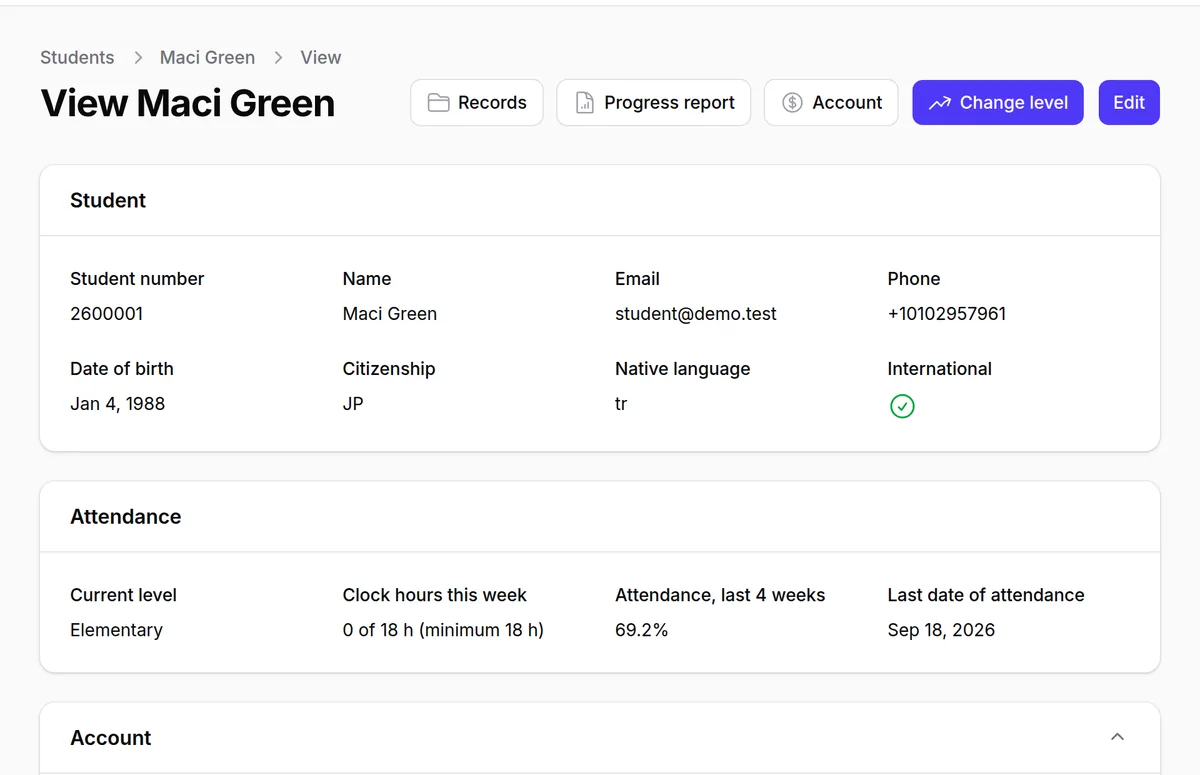Viewport: 1200px width, 775px height.
Task: Click the View Maci Green page title
Action: 188,103
